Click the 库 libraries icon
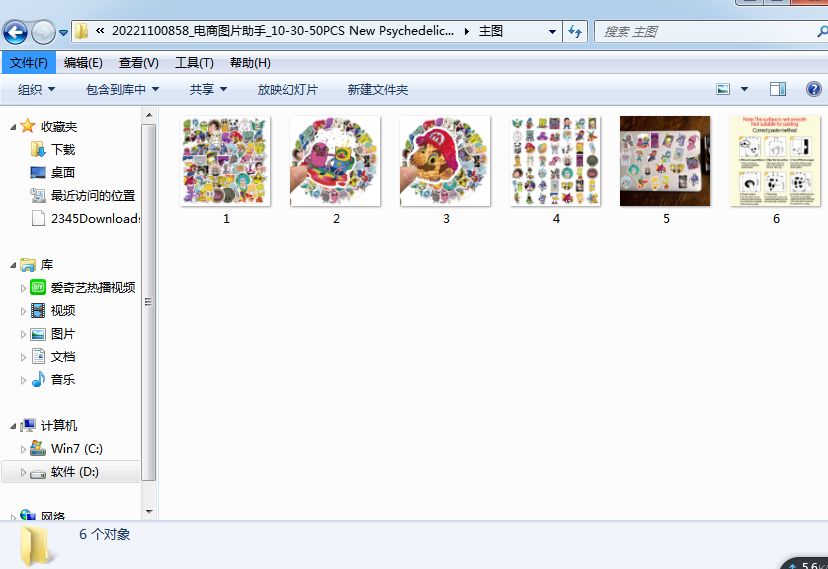Image resolution: width=828 pixels, height=569 pixels. pos(27,264)
